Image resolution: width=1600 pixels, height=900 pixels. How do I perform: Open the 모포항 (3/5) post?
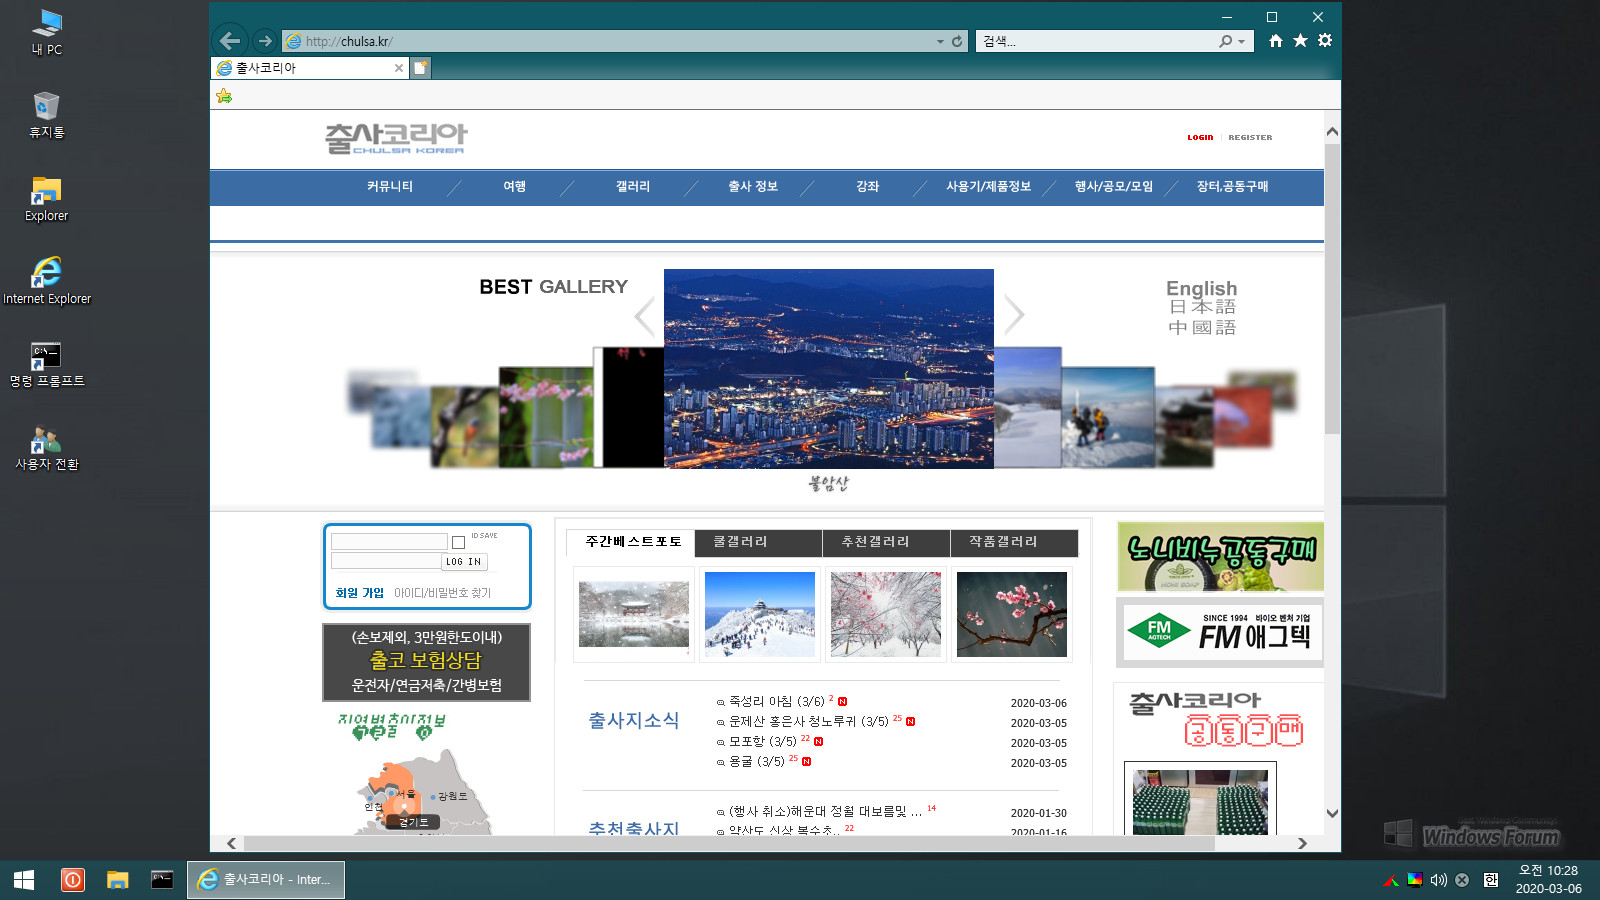762,742
